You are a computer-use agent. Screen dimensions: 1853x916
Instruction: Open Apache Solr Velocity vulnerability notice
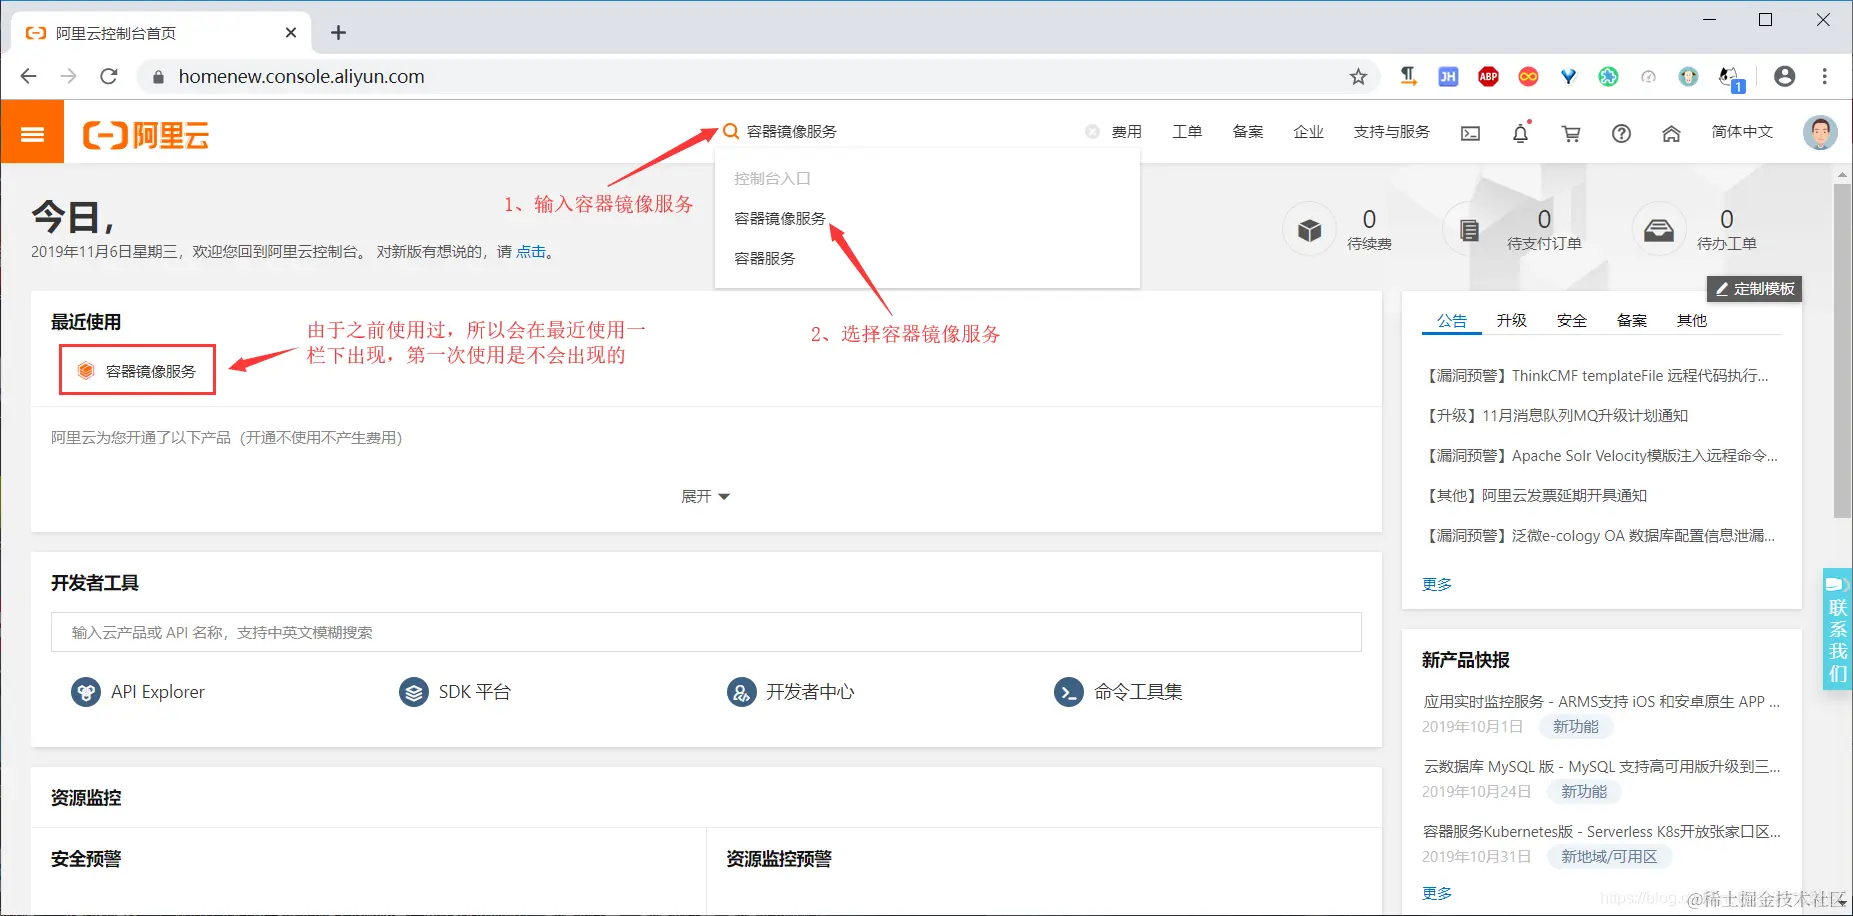click(x=1601, y=456)
